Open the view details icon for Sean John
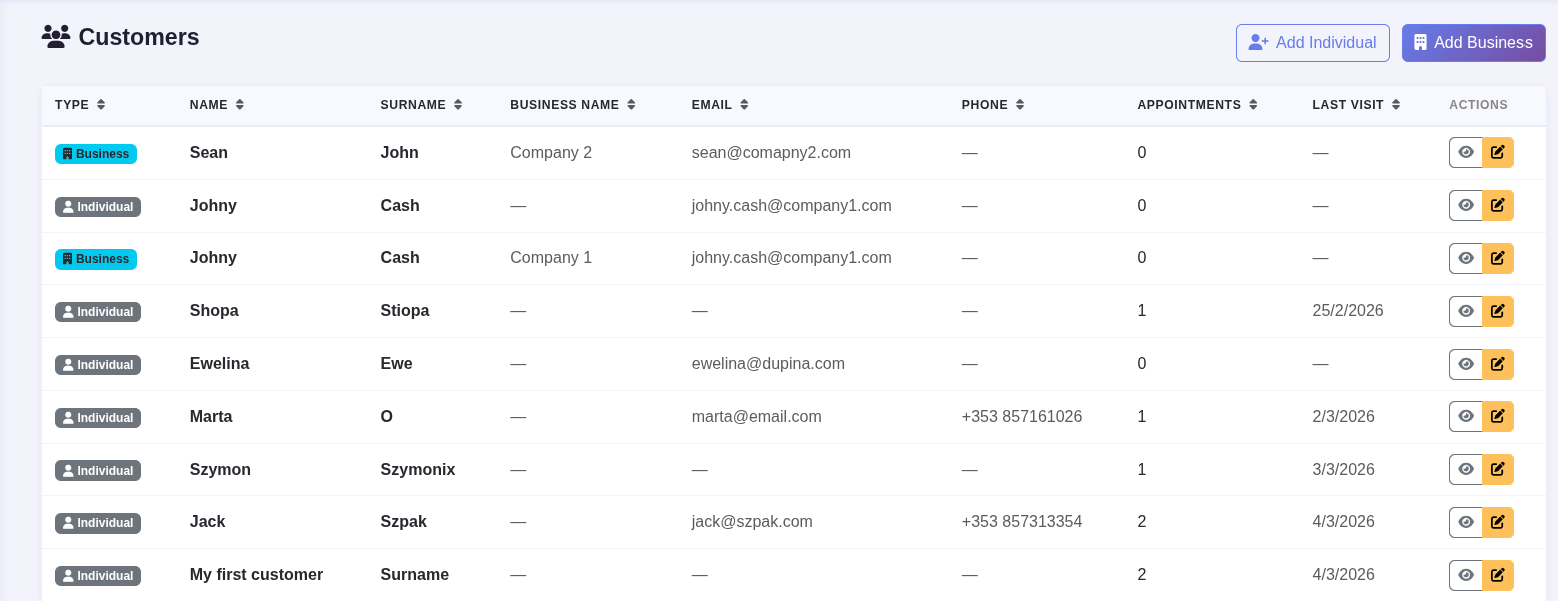Image resolution: width=1558 pixels, height=601 pixels. [x=1466, y=152]
